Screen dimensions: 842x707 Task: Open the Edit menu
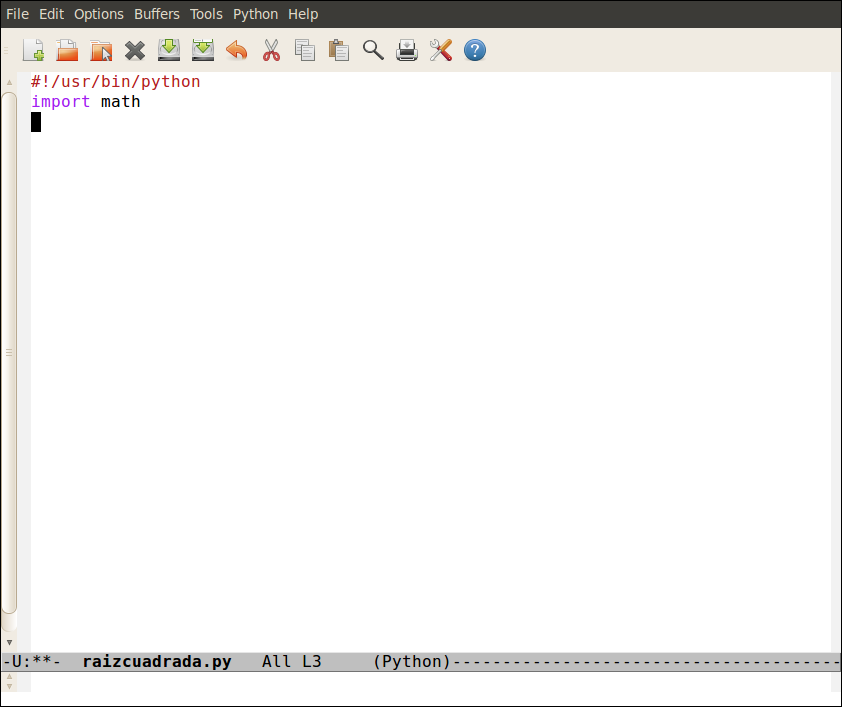tap(52, 14)
